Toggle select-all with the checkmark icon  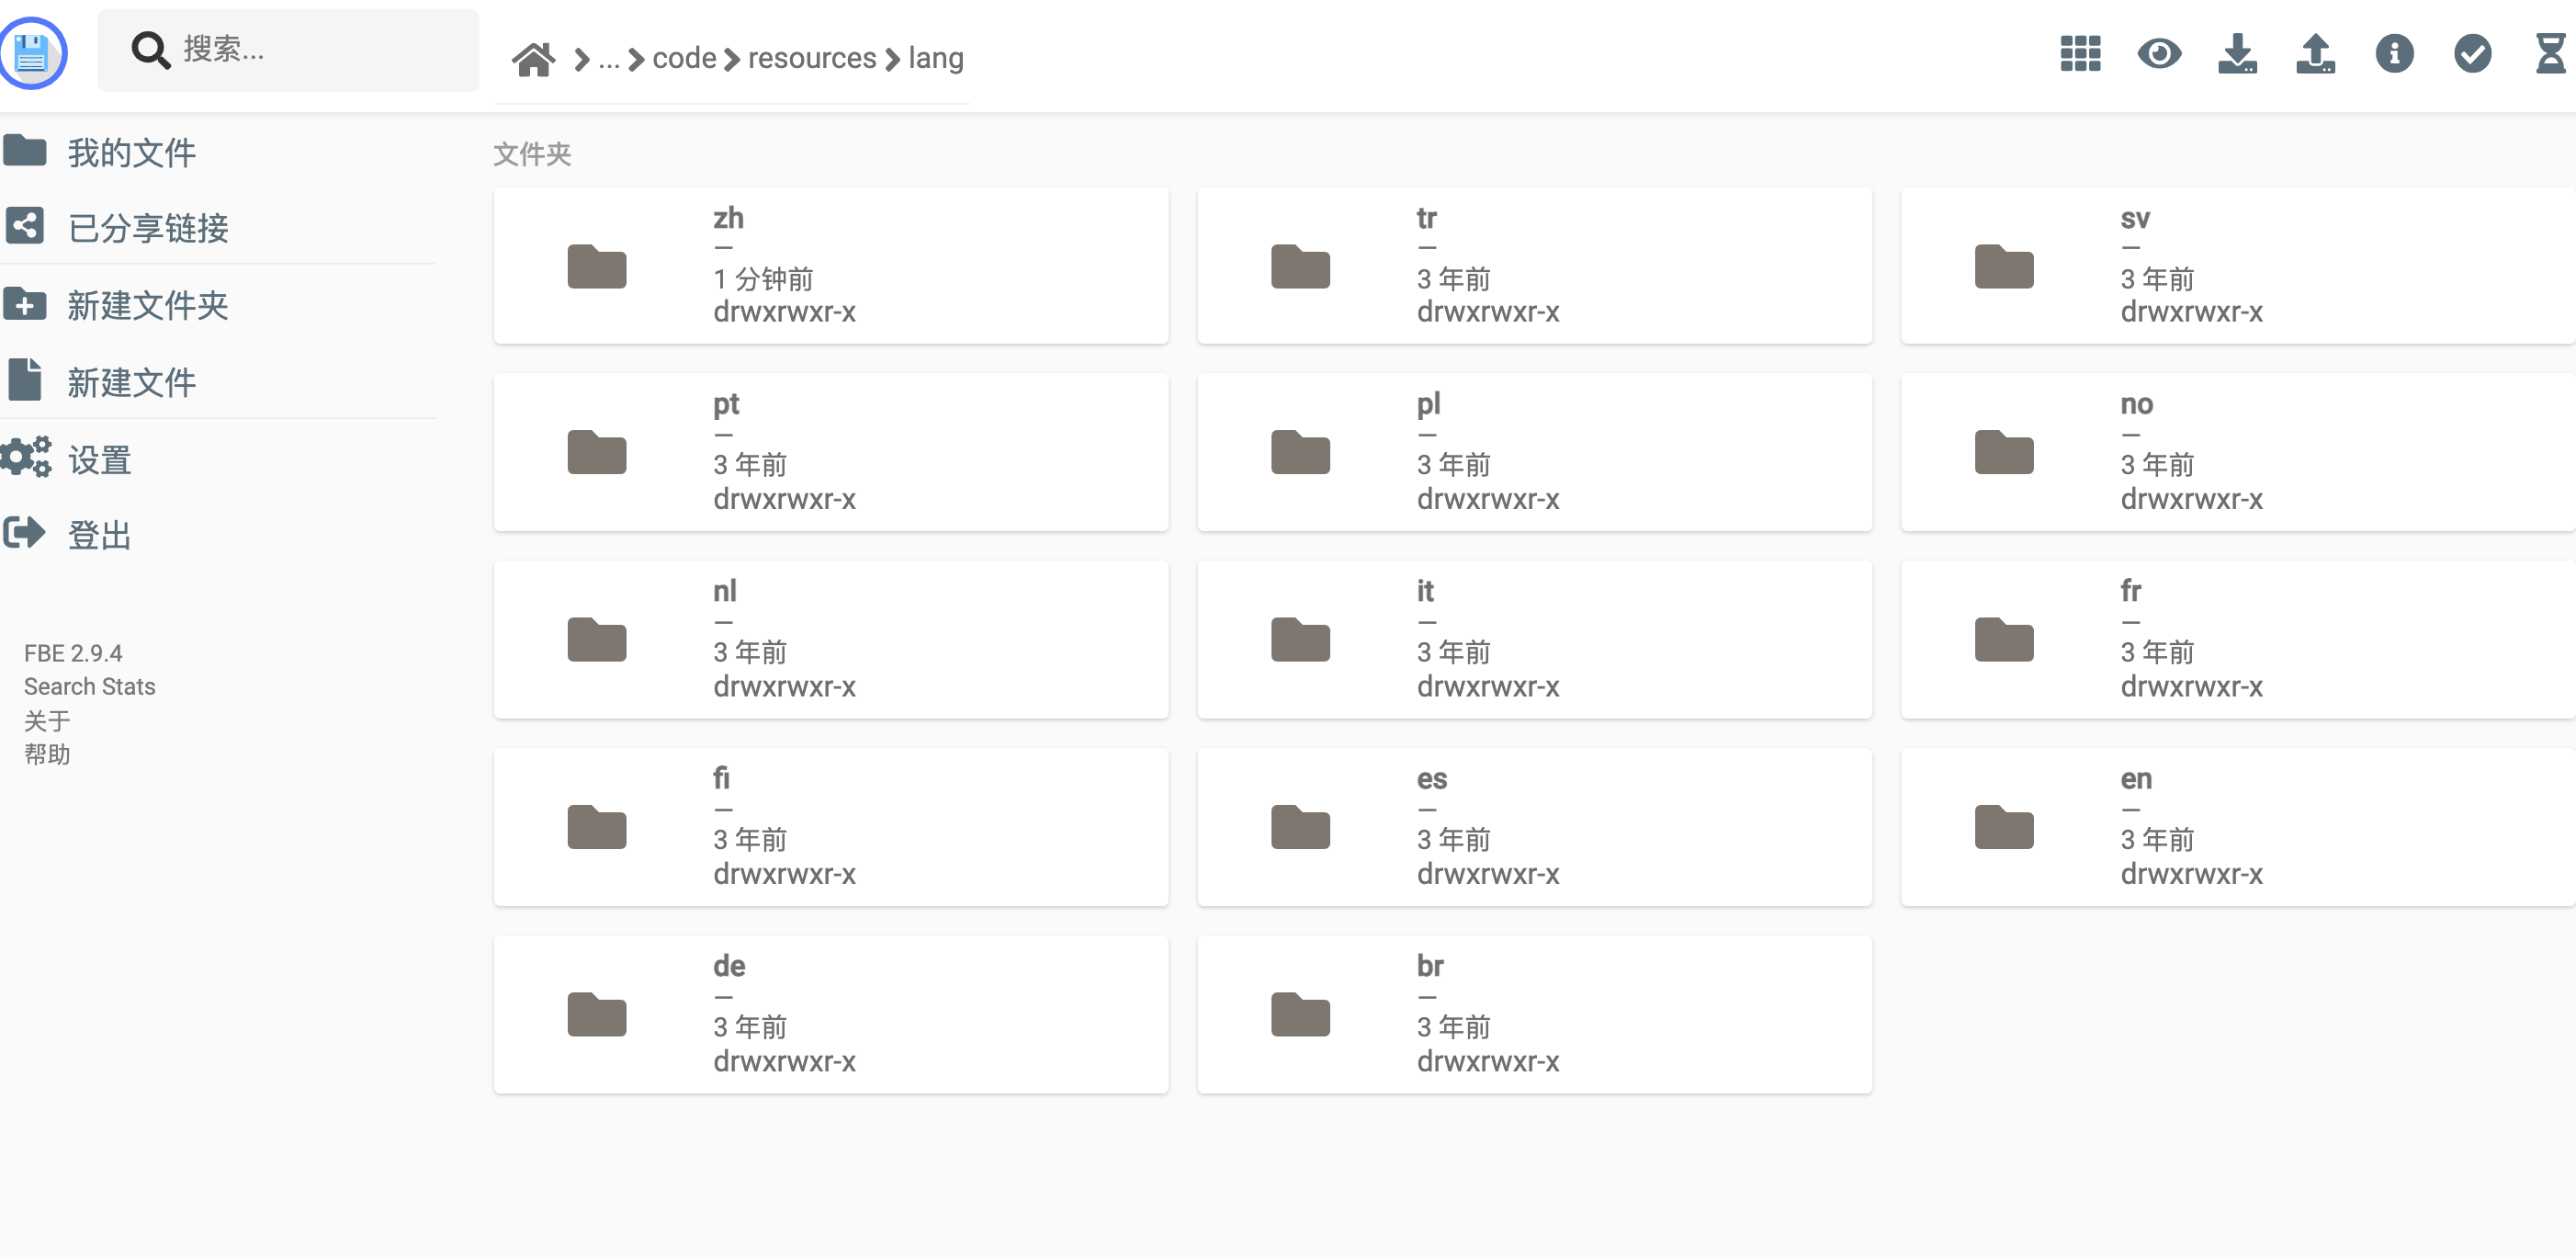2473,55
